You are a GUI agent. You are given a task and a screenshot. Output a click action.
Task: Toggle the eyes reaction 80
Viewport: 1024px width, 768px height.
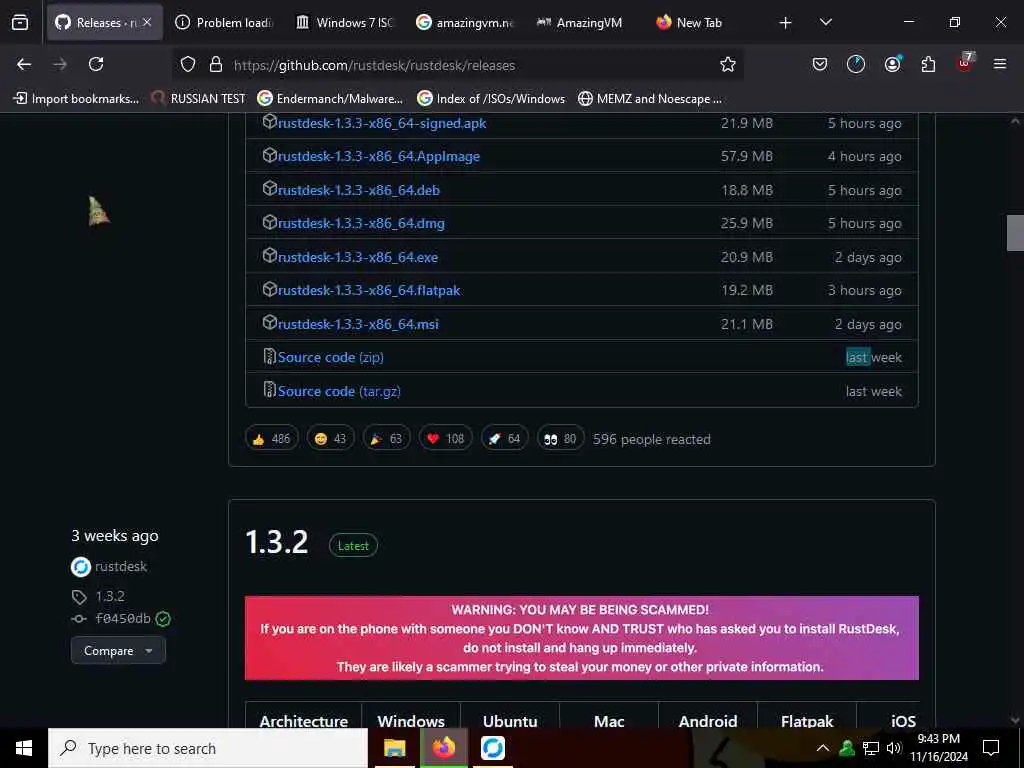(x=560, y=439)
